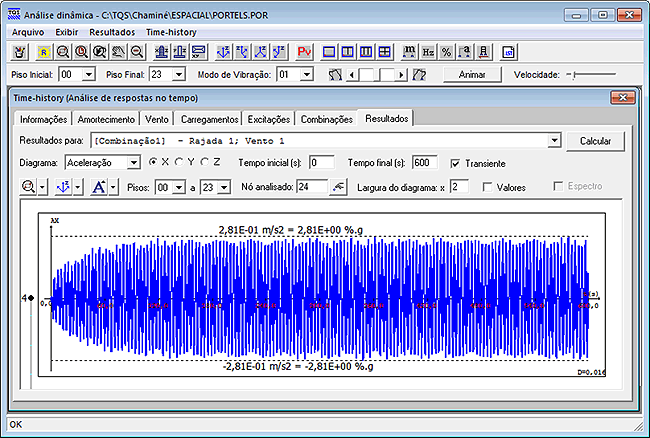The width and height of the screenshot is (650, 438).
Task: Click the zoom out magnifier icon
Action: pyautogui.click(x=137, y=52)
